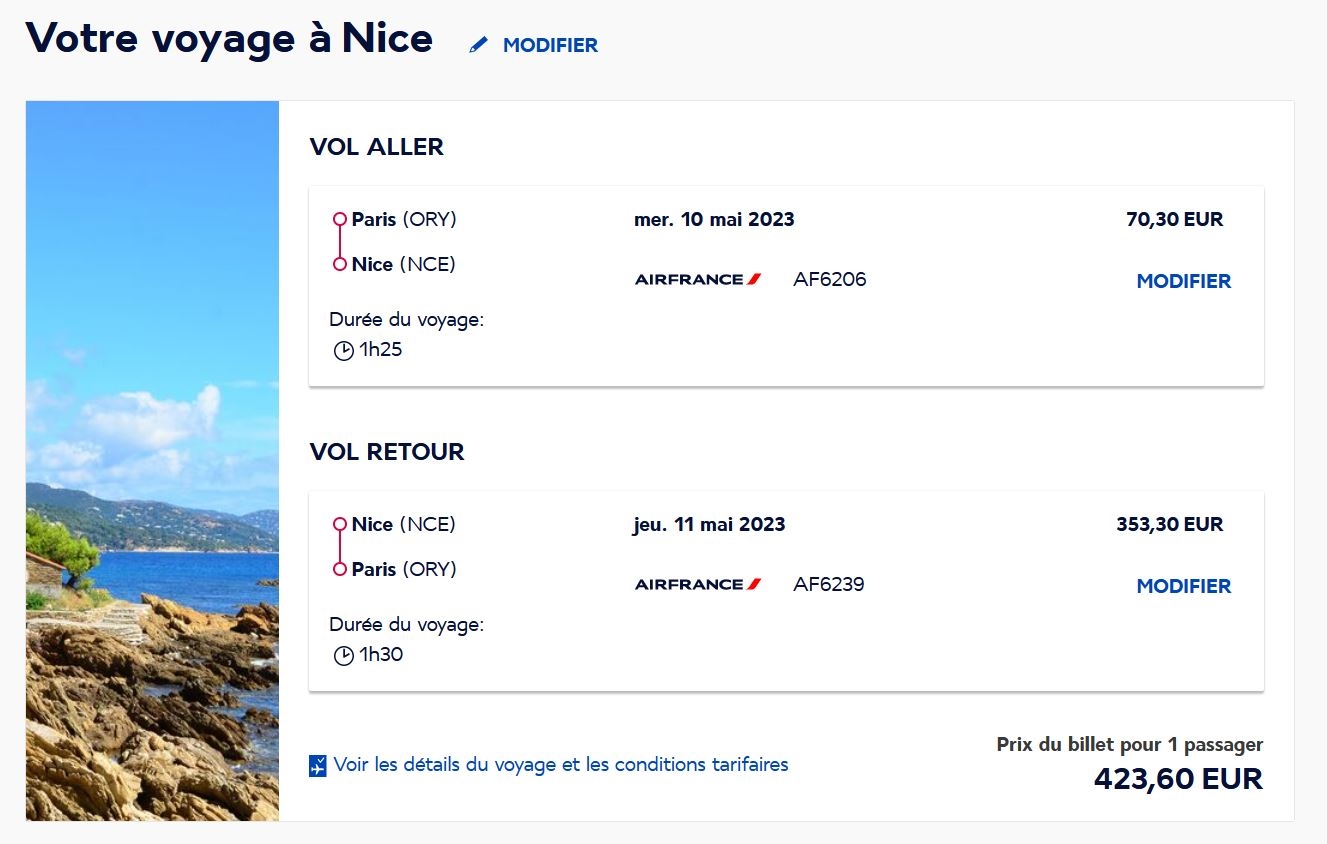Click the top MODIFIER link near the title
Viewport: 1327px width, 844px height.
pos(550,45)
